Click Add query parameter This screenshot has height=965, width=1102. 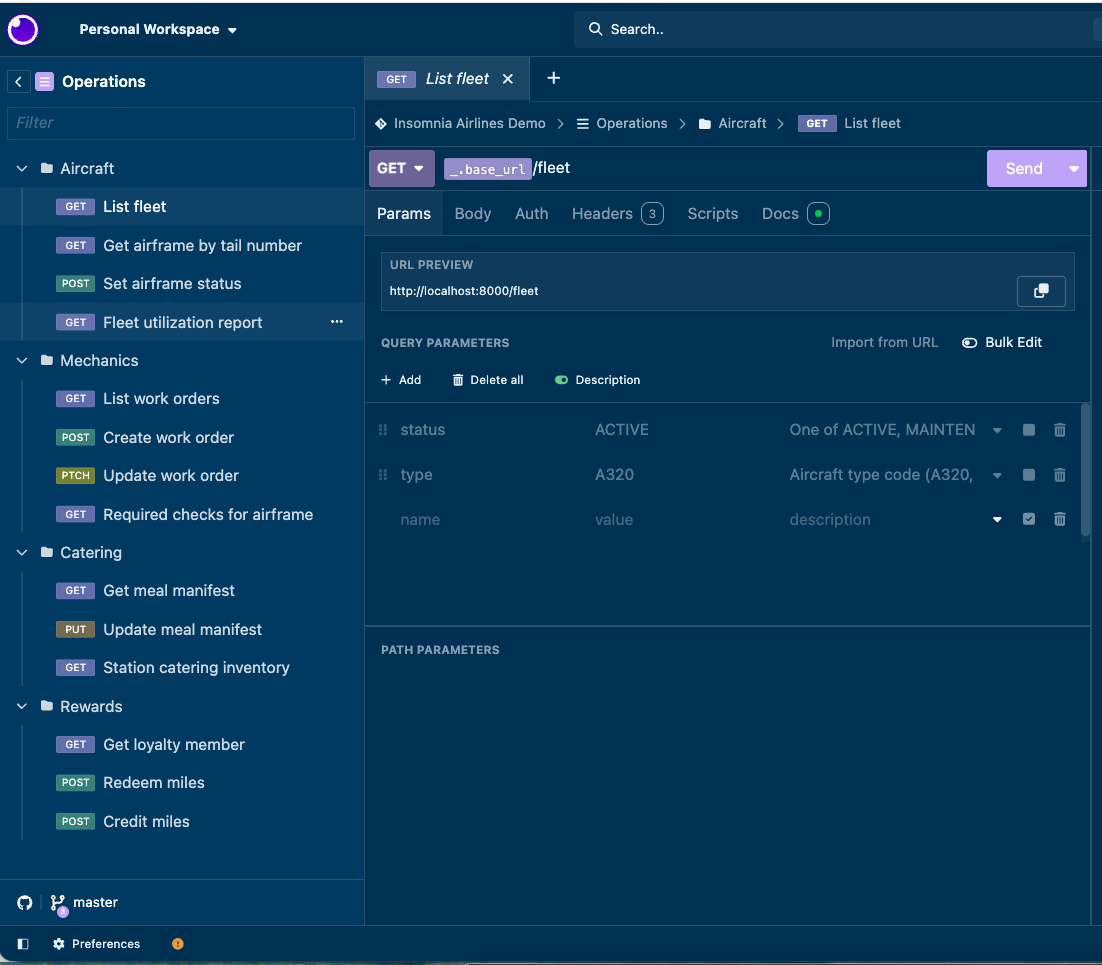click(x=401, y=380)
